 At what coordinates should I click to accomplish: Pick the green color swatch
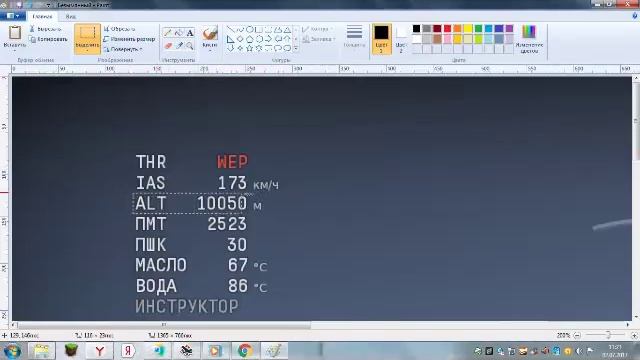478,29
